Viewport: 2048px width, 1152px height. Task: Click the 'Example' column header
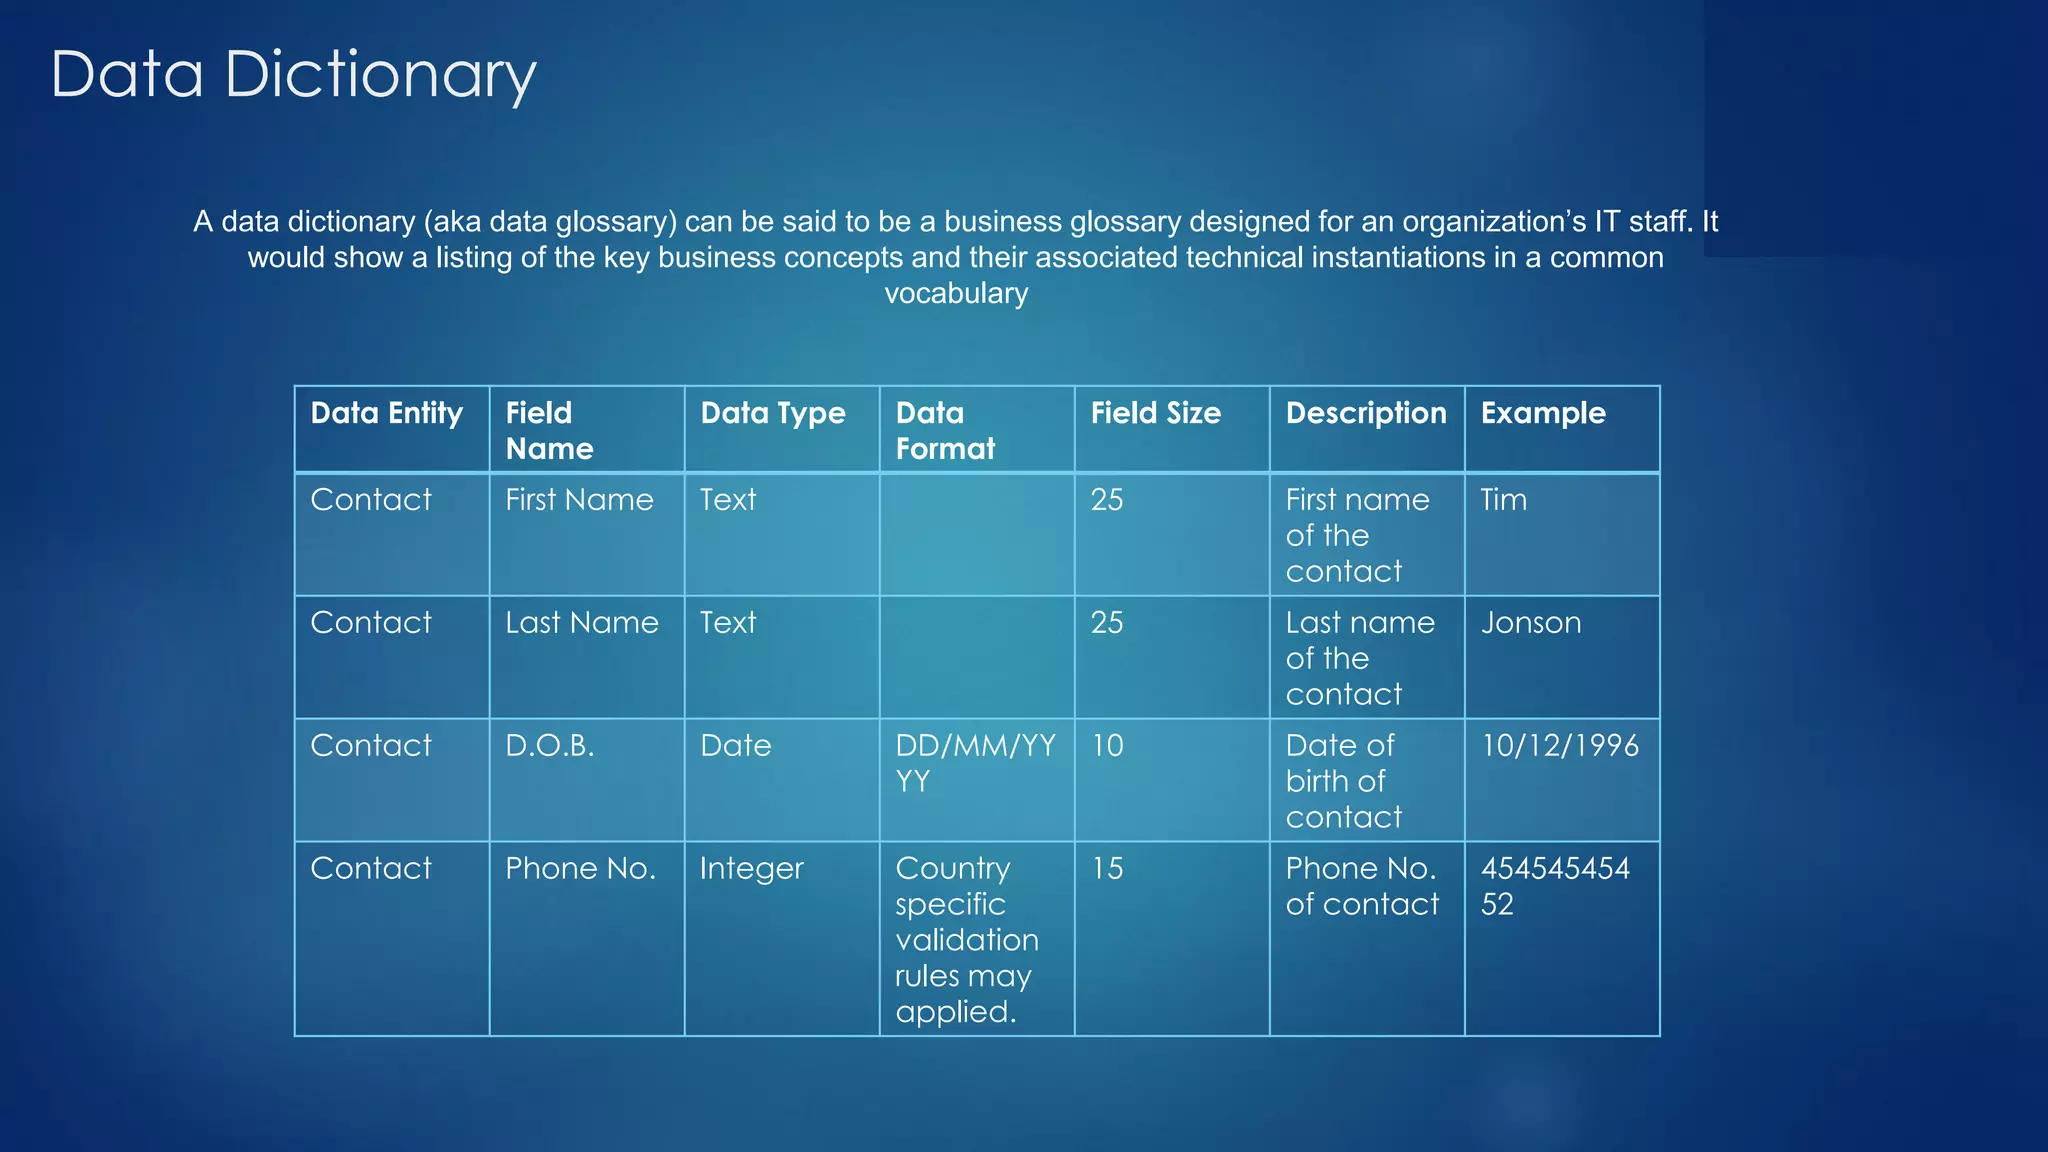click(1562, 429)
